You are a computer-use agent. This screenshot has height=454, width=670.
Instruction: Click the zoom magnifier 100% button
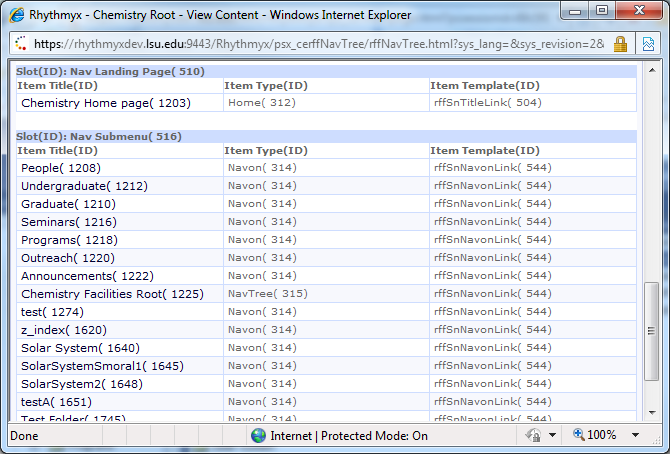click(x=594, y=435)
